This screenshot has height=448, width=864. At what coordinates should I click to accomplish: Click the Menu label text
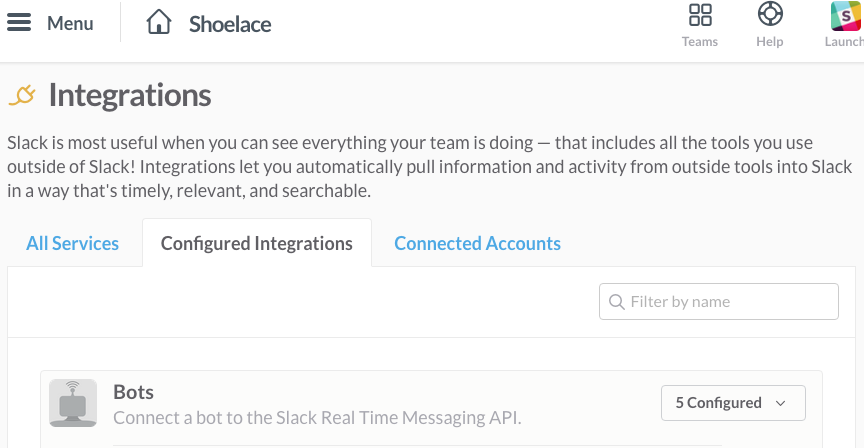70,23
